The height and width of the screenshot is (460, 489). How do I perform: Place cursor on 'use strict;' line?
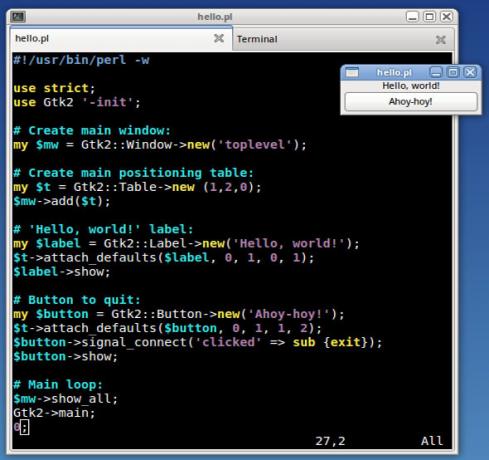click(x=54, y=88)
